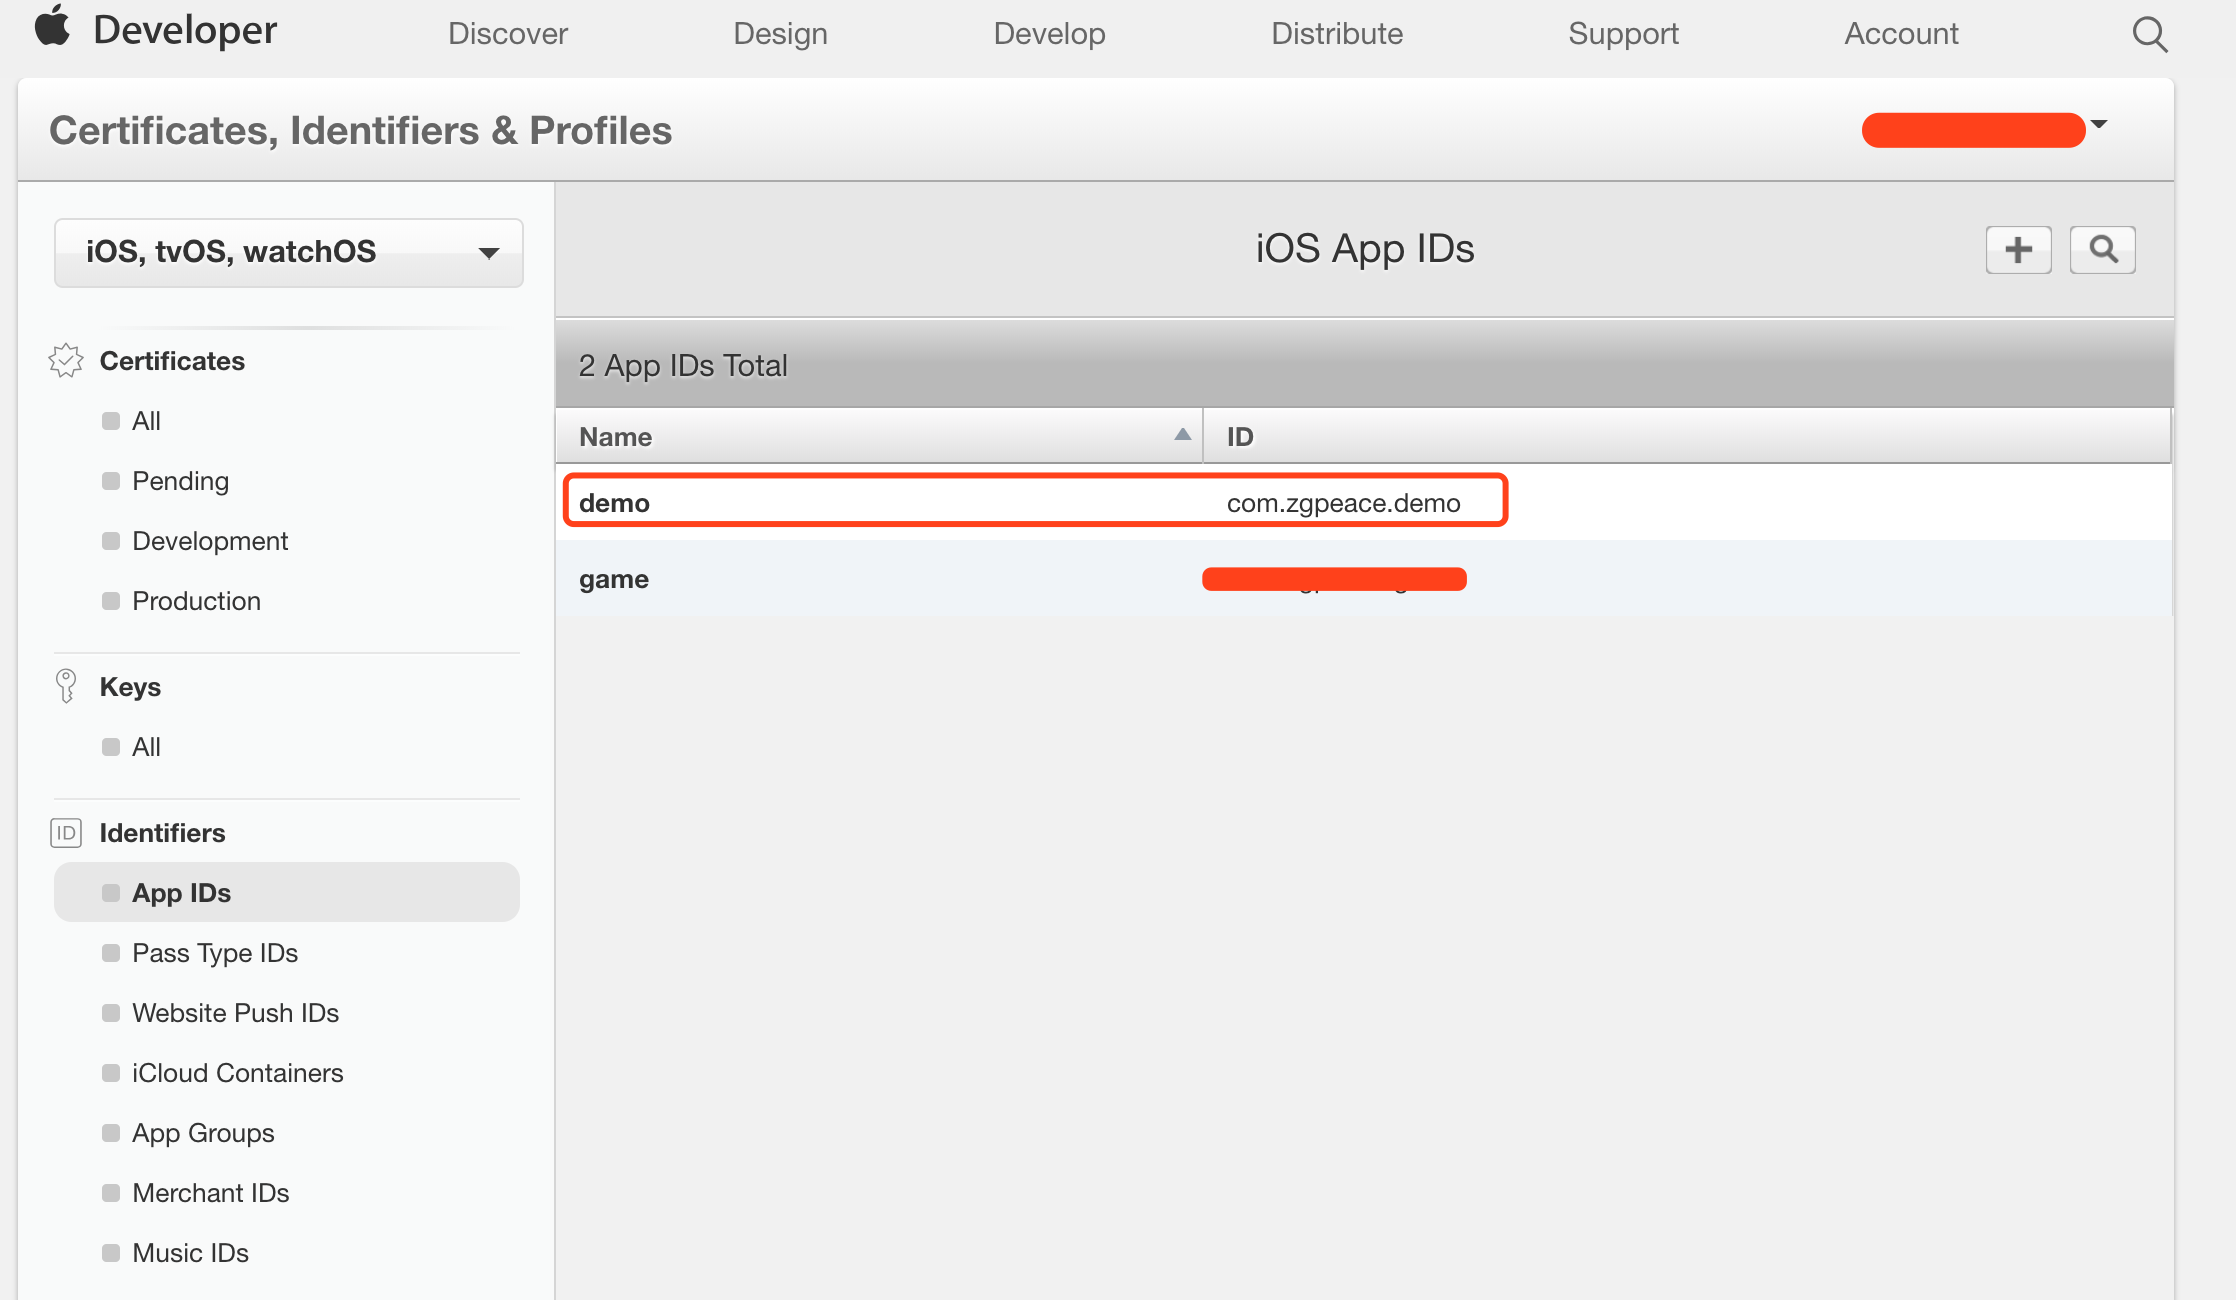Click the Certificates badge icon
2236x1300 pixels.
click(x=66, y=361)
